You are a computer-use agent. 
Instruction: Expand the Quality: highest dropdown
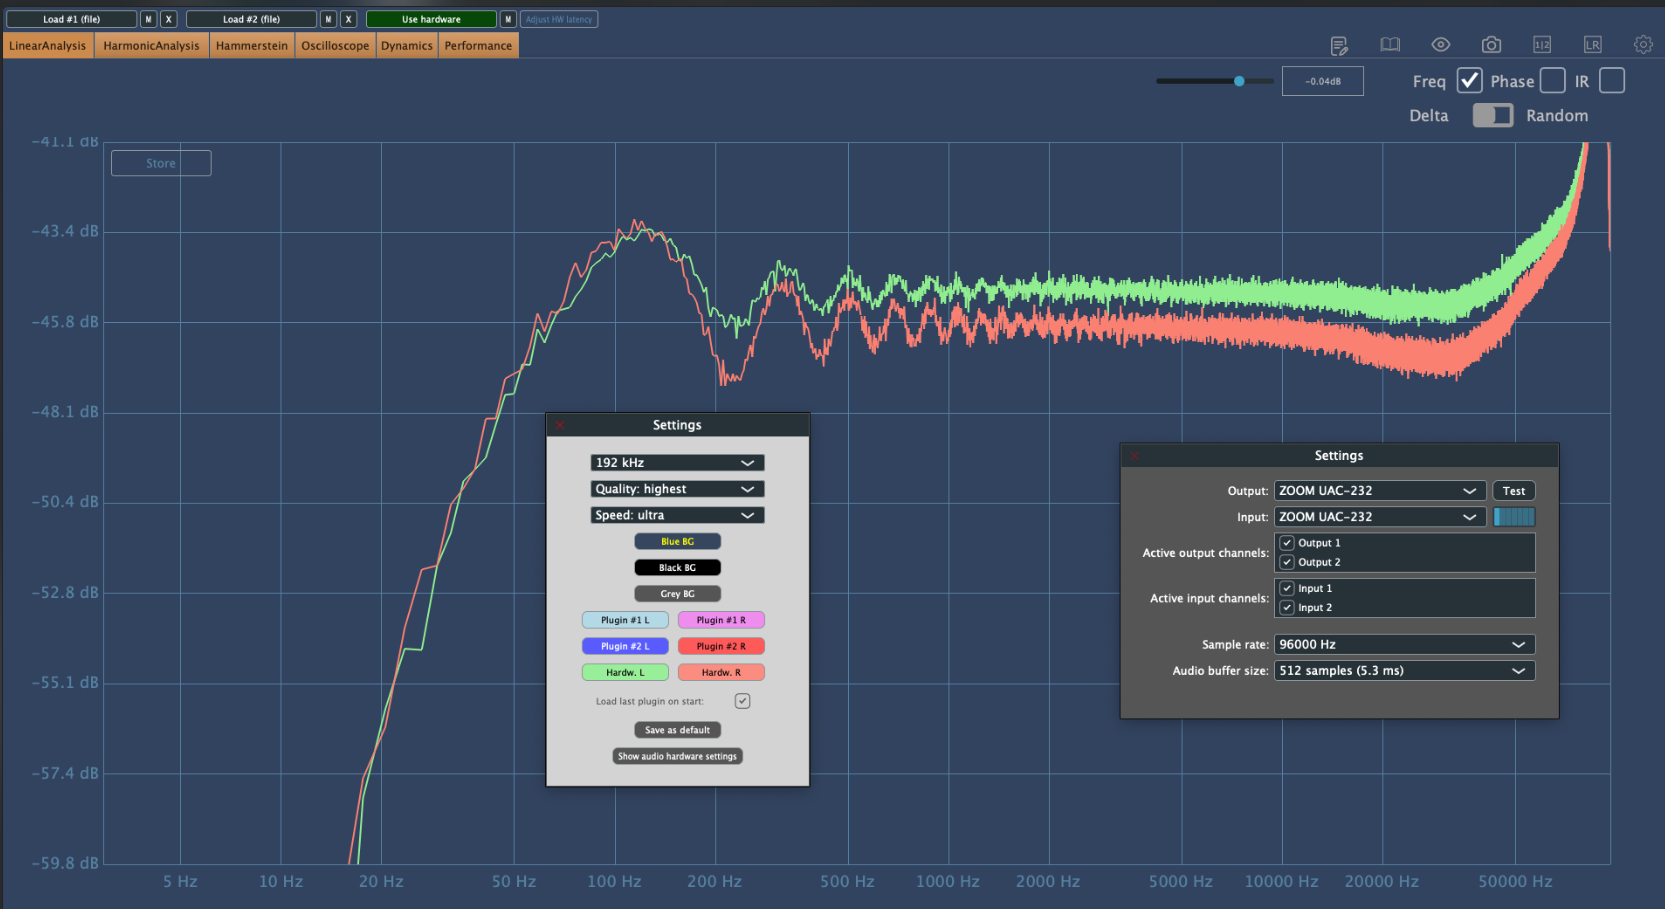(677, 489)
